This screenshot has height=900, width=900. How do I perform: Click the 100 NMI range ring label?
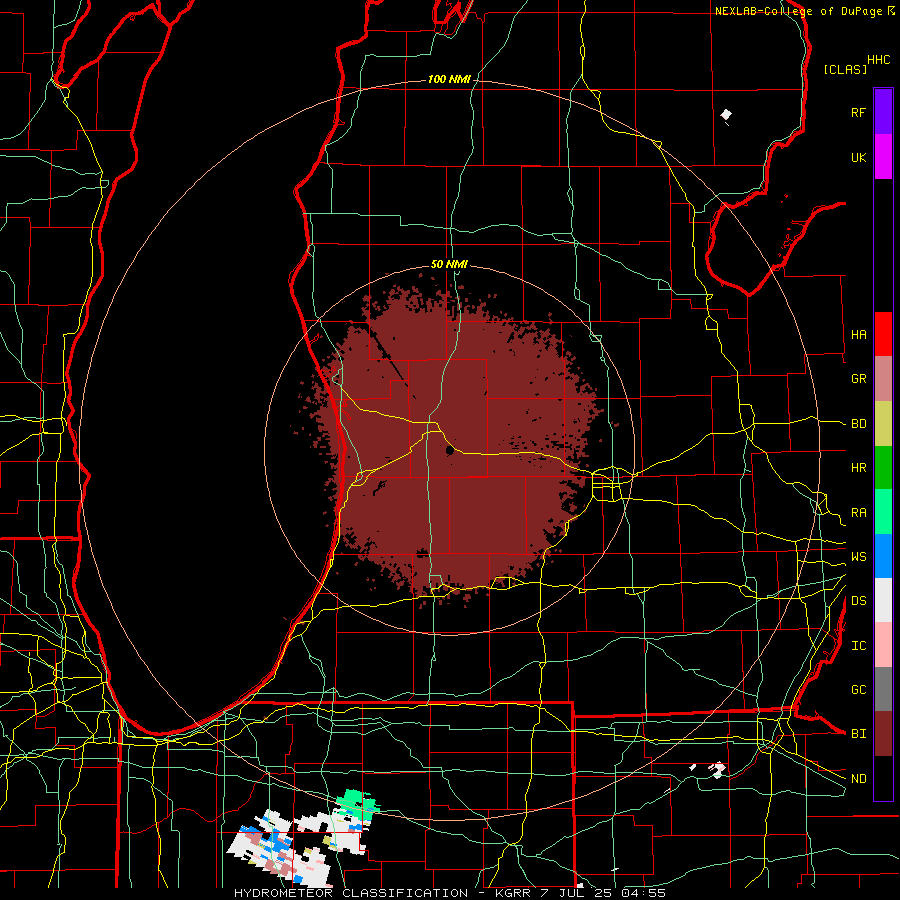(x=449, y=79)
